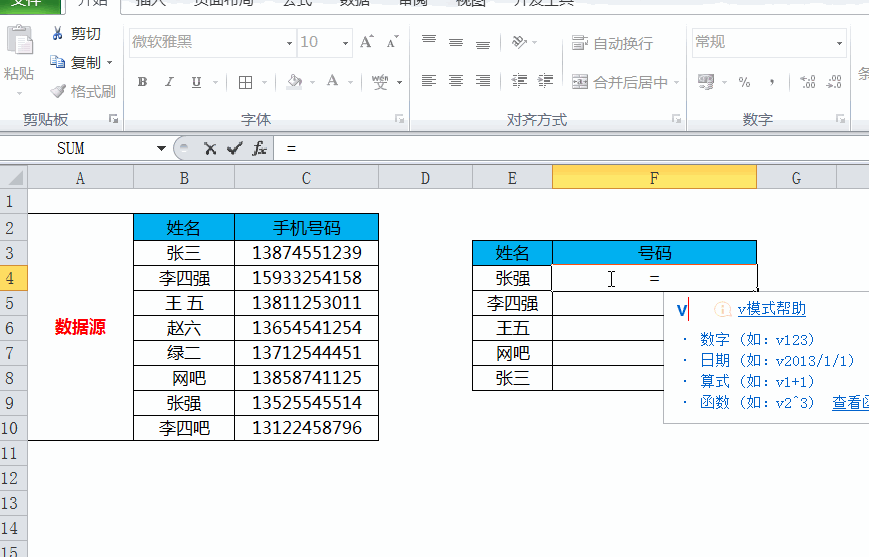
Task: Open the v模式帮助 link
Action: pyautogui.click(x=771, y=309)
